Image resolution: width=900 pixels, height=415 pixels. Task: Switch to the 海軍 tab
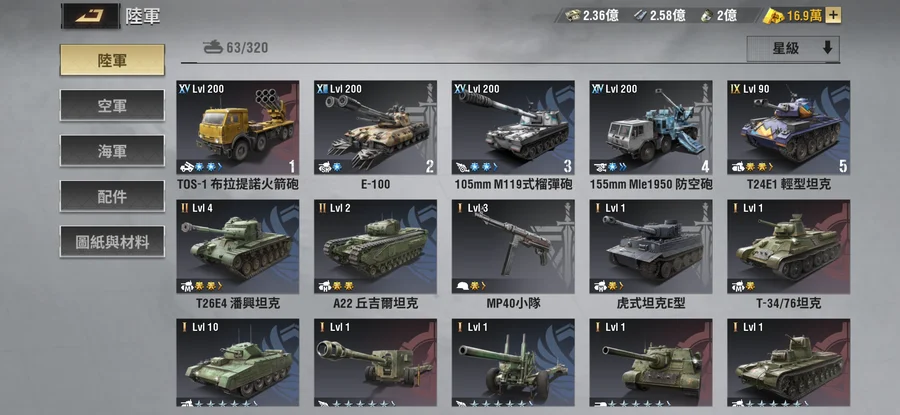(x=112, y=151)
